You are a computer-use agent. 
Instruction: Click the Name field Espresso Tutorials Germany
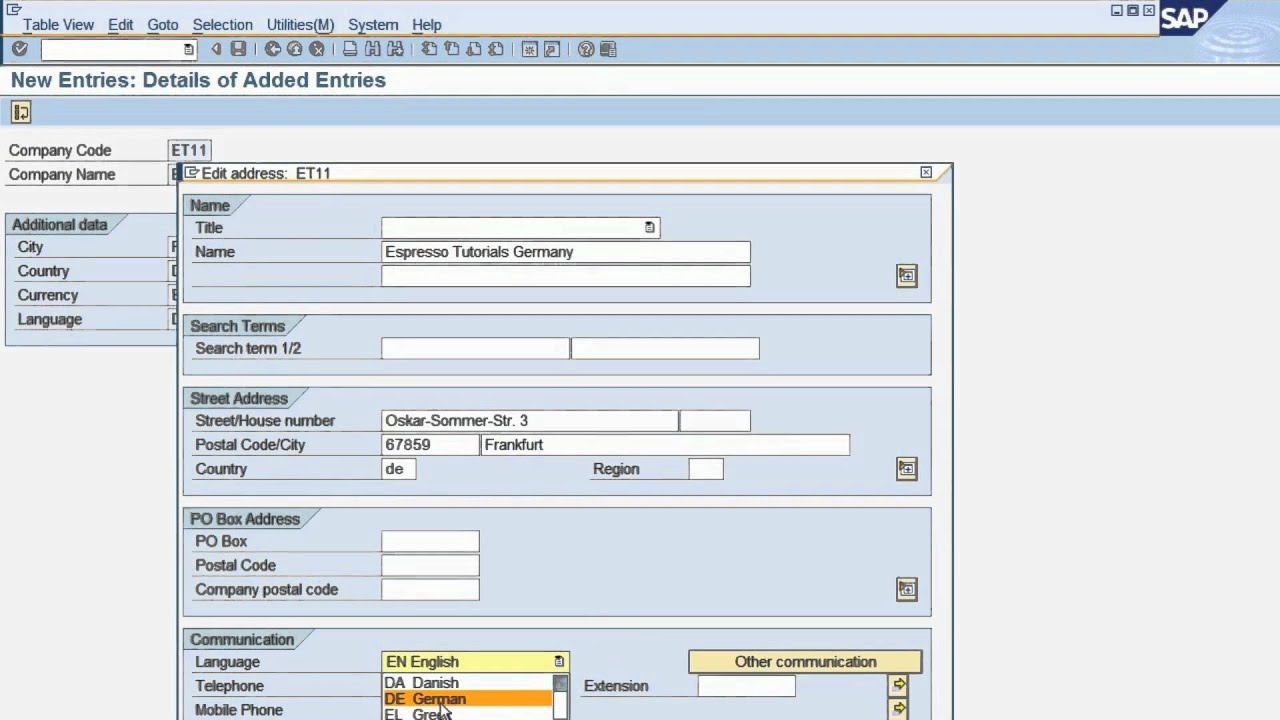click(x=565, y=252)
